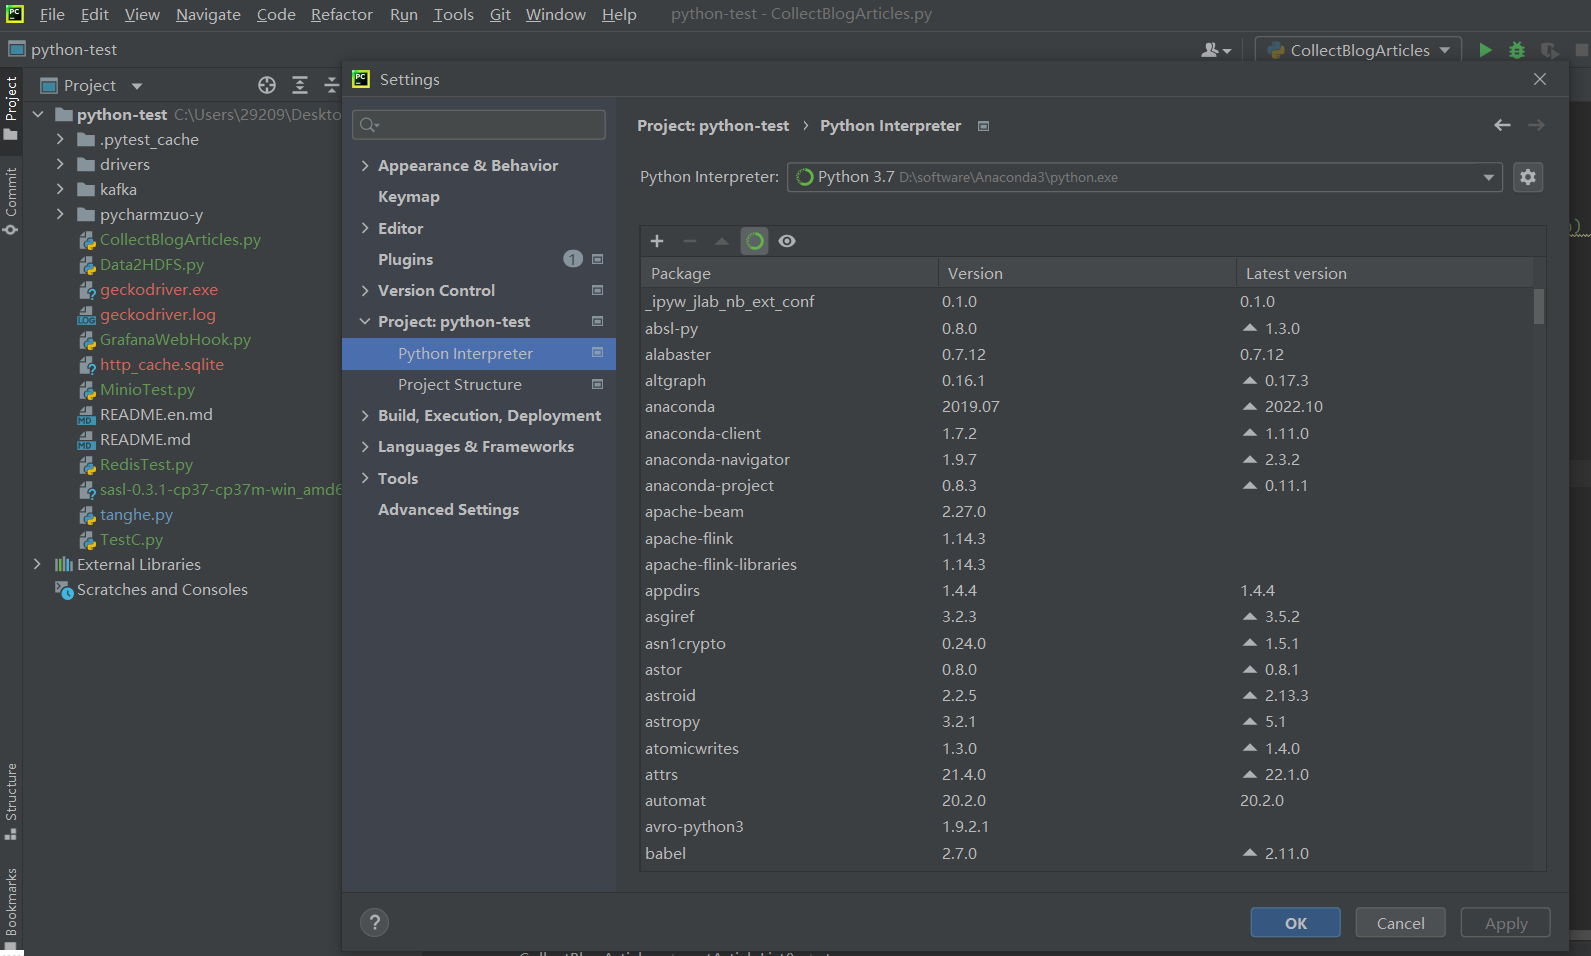Open the File menu
This screenshot has width=1591, height=956.
pyautogui.click(x=52, y=14)
